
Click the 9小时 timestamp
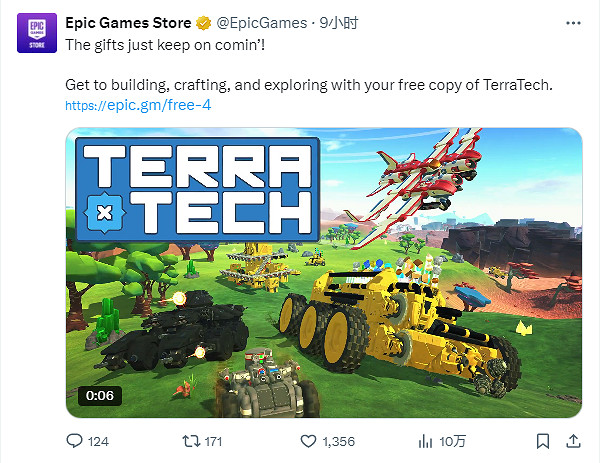[339, 23]
